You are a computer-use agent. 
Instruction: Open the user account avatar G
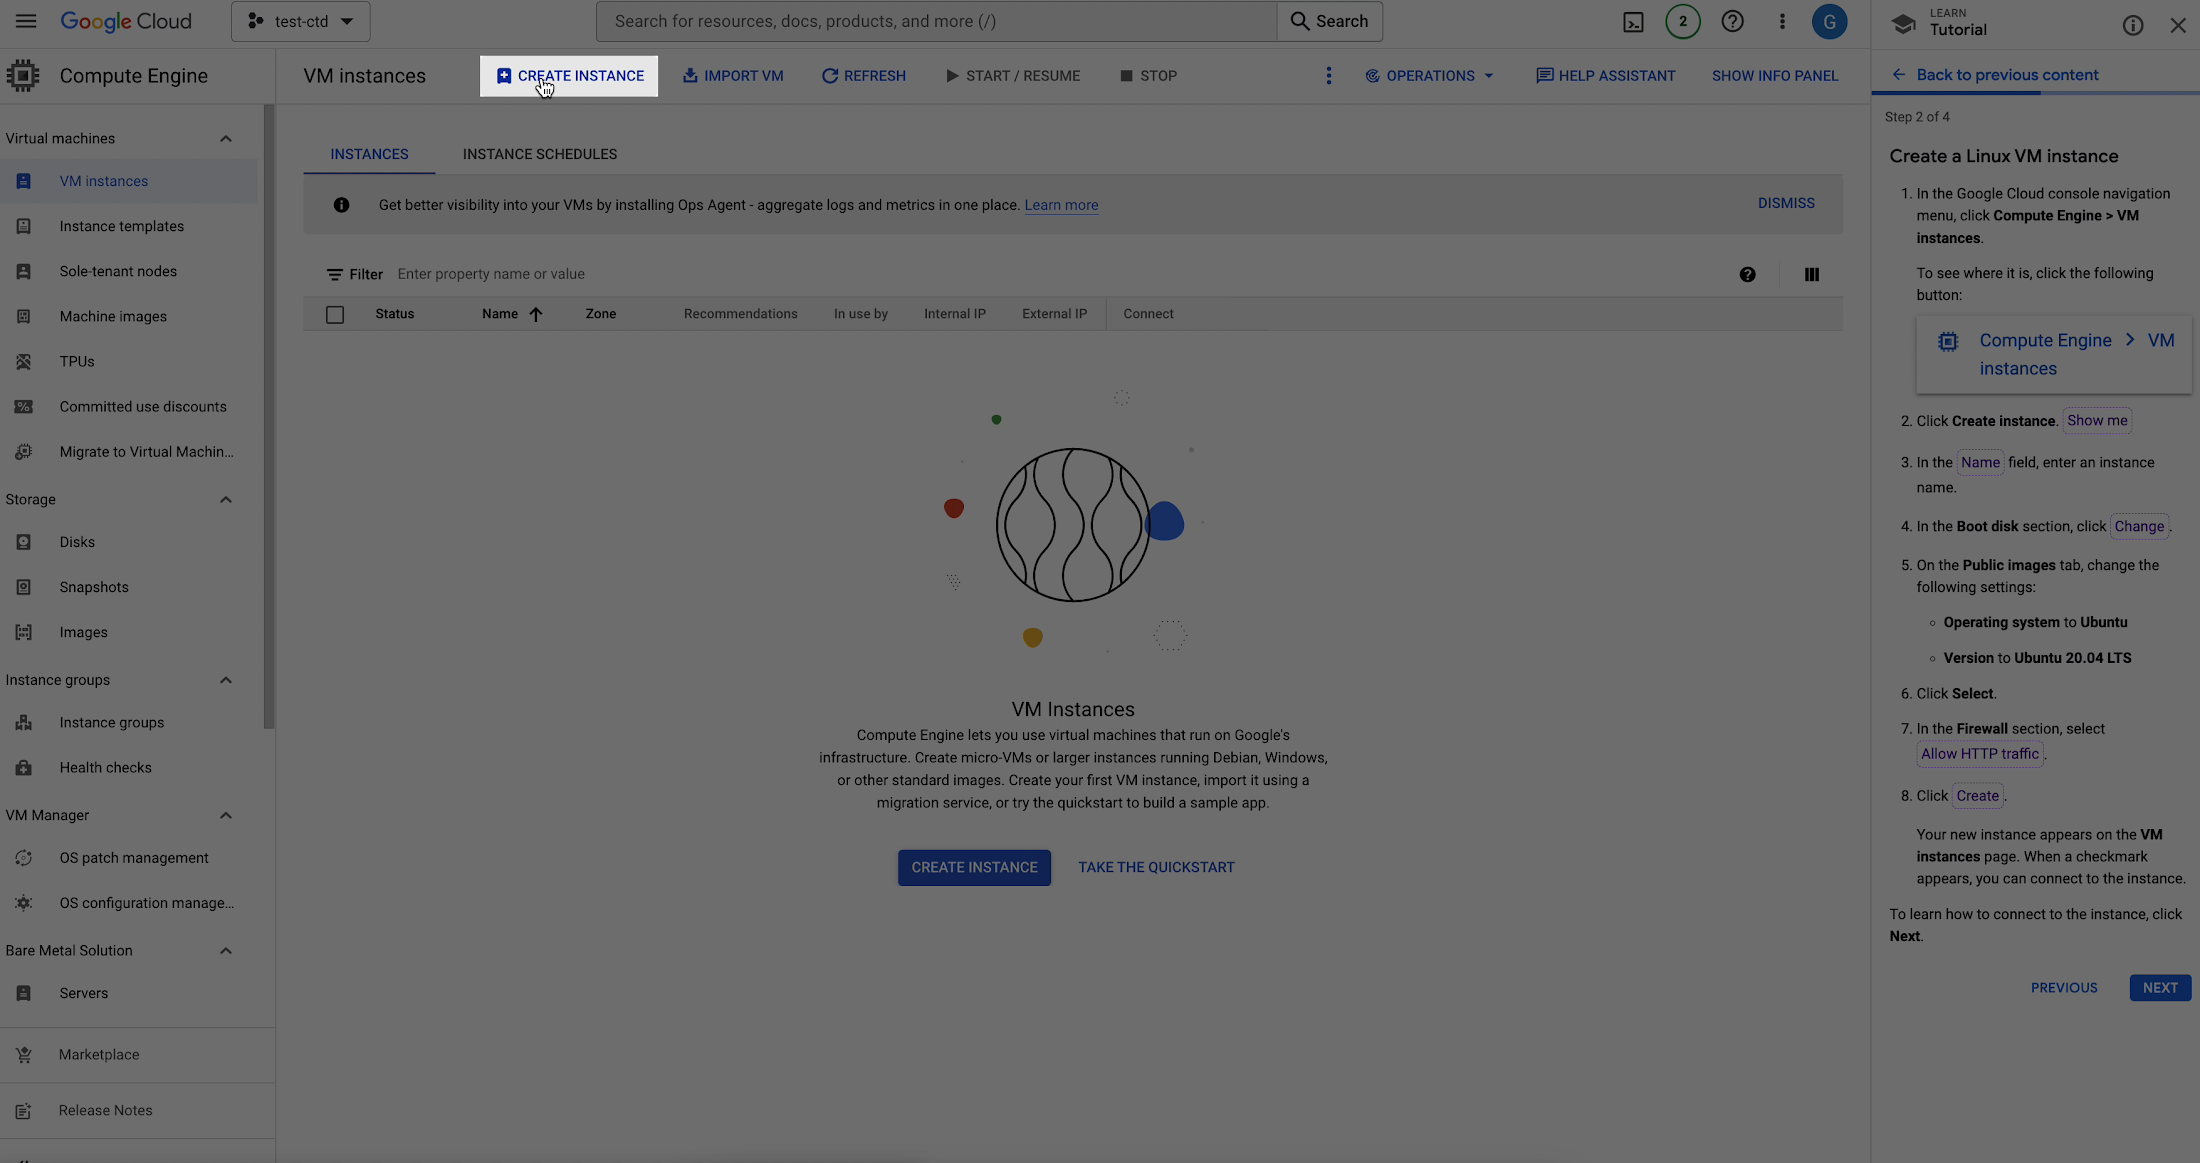pos(1829,21)
